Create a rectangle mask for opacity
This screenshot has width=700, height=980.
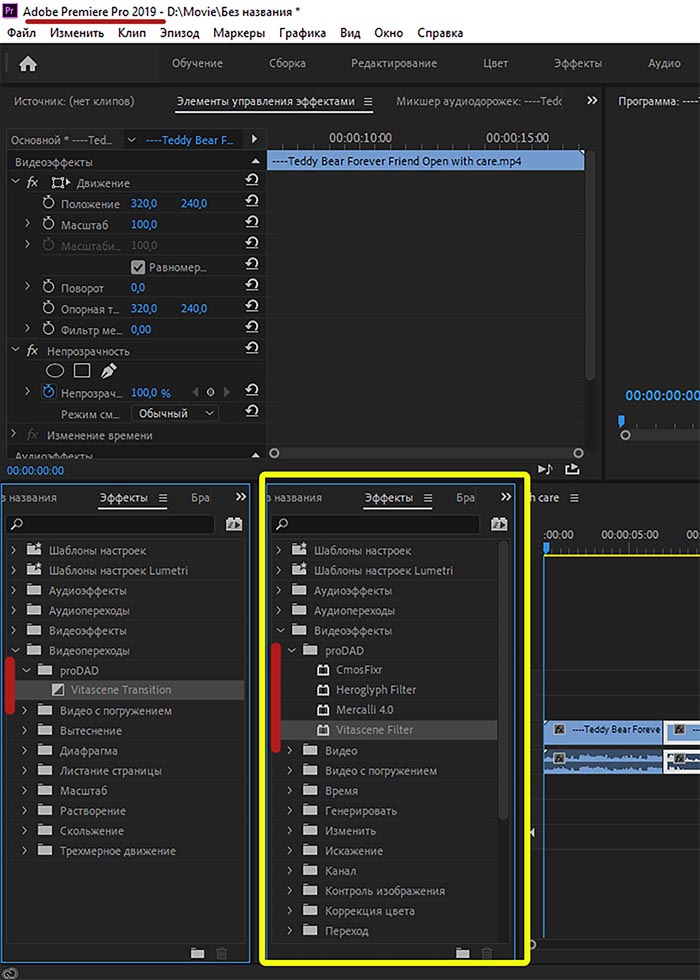coord(82,371)
